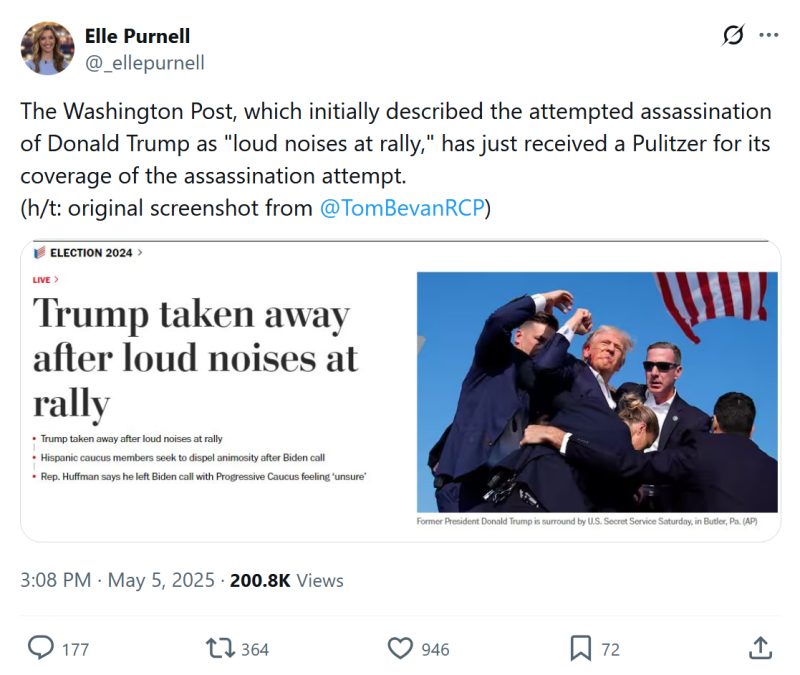This screenshot has width=800, height=675.
Task: Click the flag icon beside ELECTION 2024
Action: click(x=40, y=253)
